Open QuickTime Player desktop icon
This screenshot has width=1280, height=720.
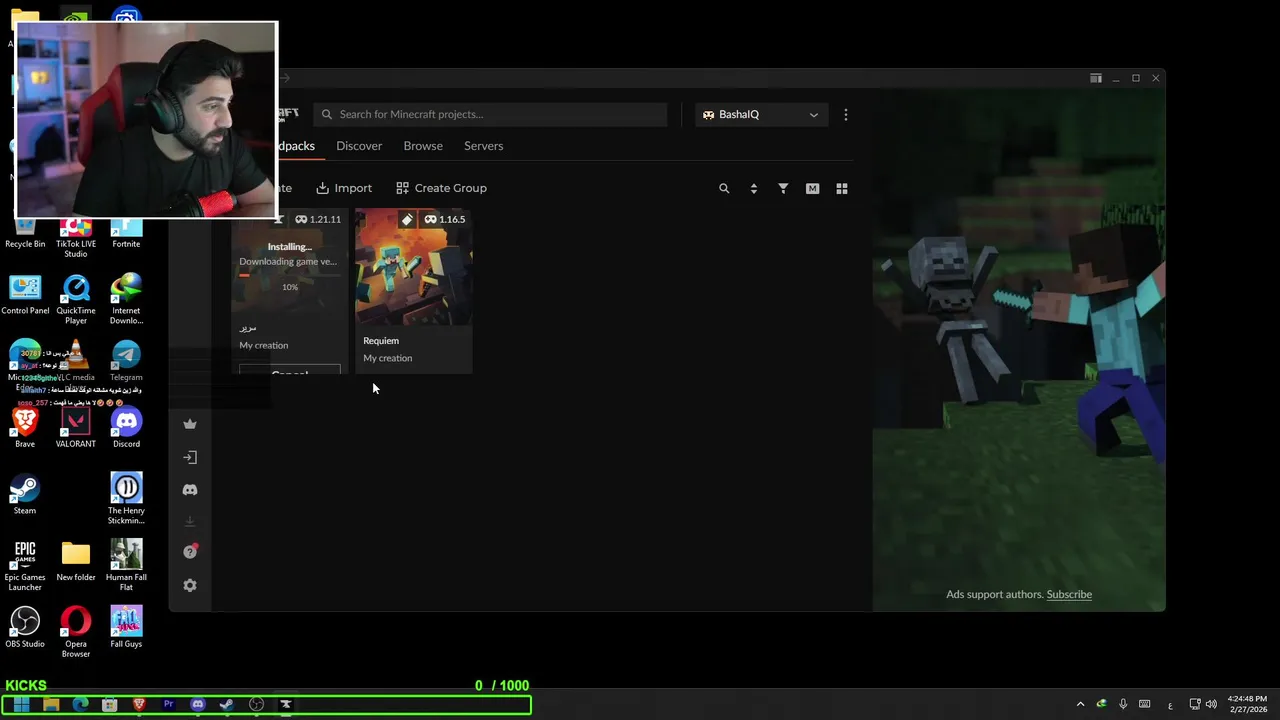click(x=76, y=300)
